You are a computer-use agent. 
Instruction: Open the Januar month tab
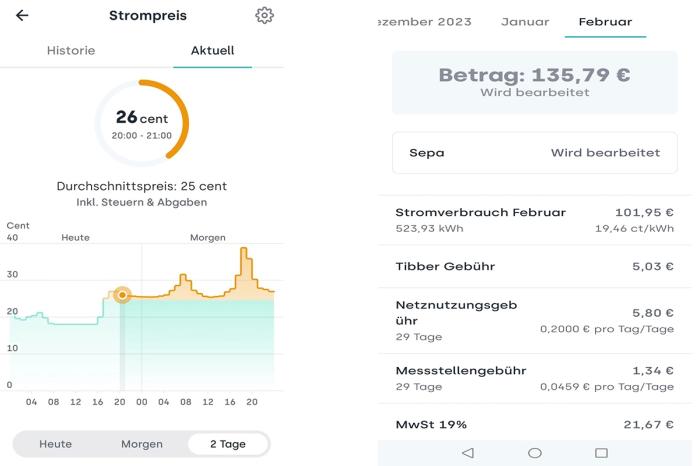pos(525,22)
